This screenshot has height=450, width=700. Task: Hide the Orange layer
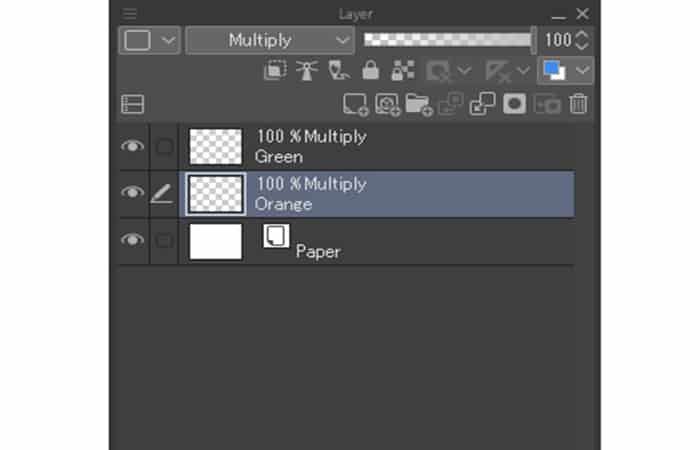tap(133, 193)
